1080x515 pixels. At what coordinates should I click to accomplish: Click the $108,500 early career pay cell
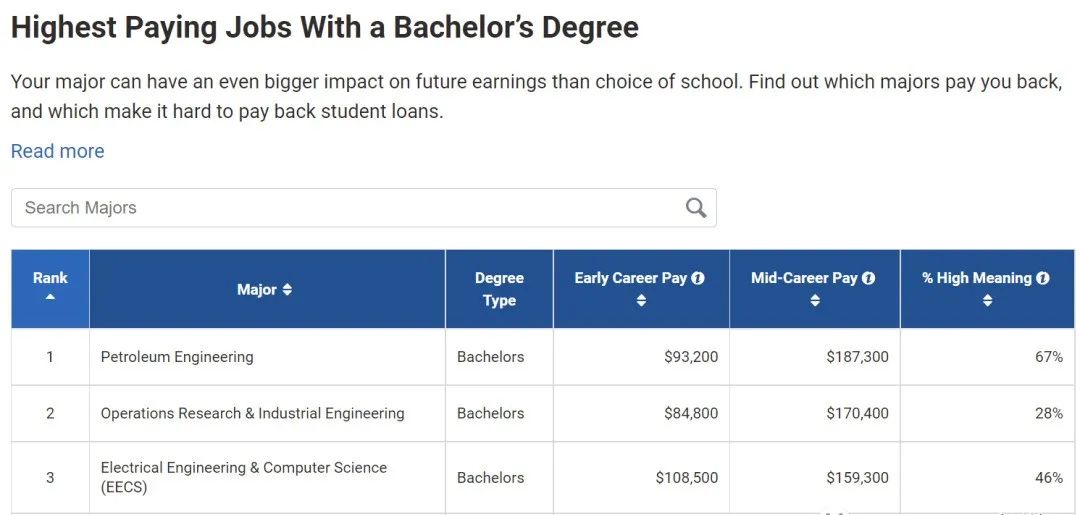686,478
